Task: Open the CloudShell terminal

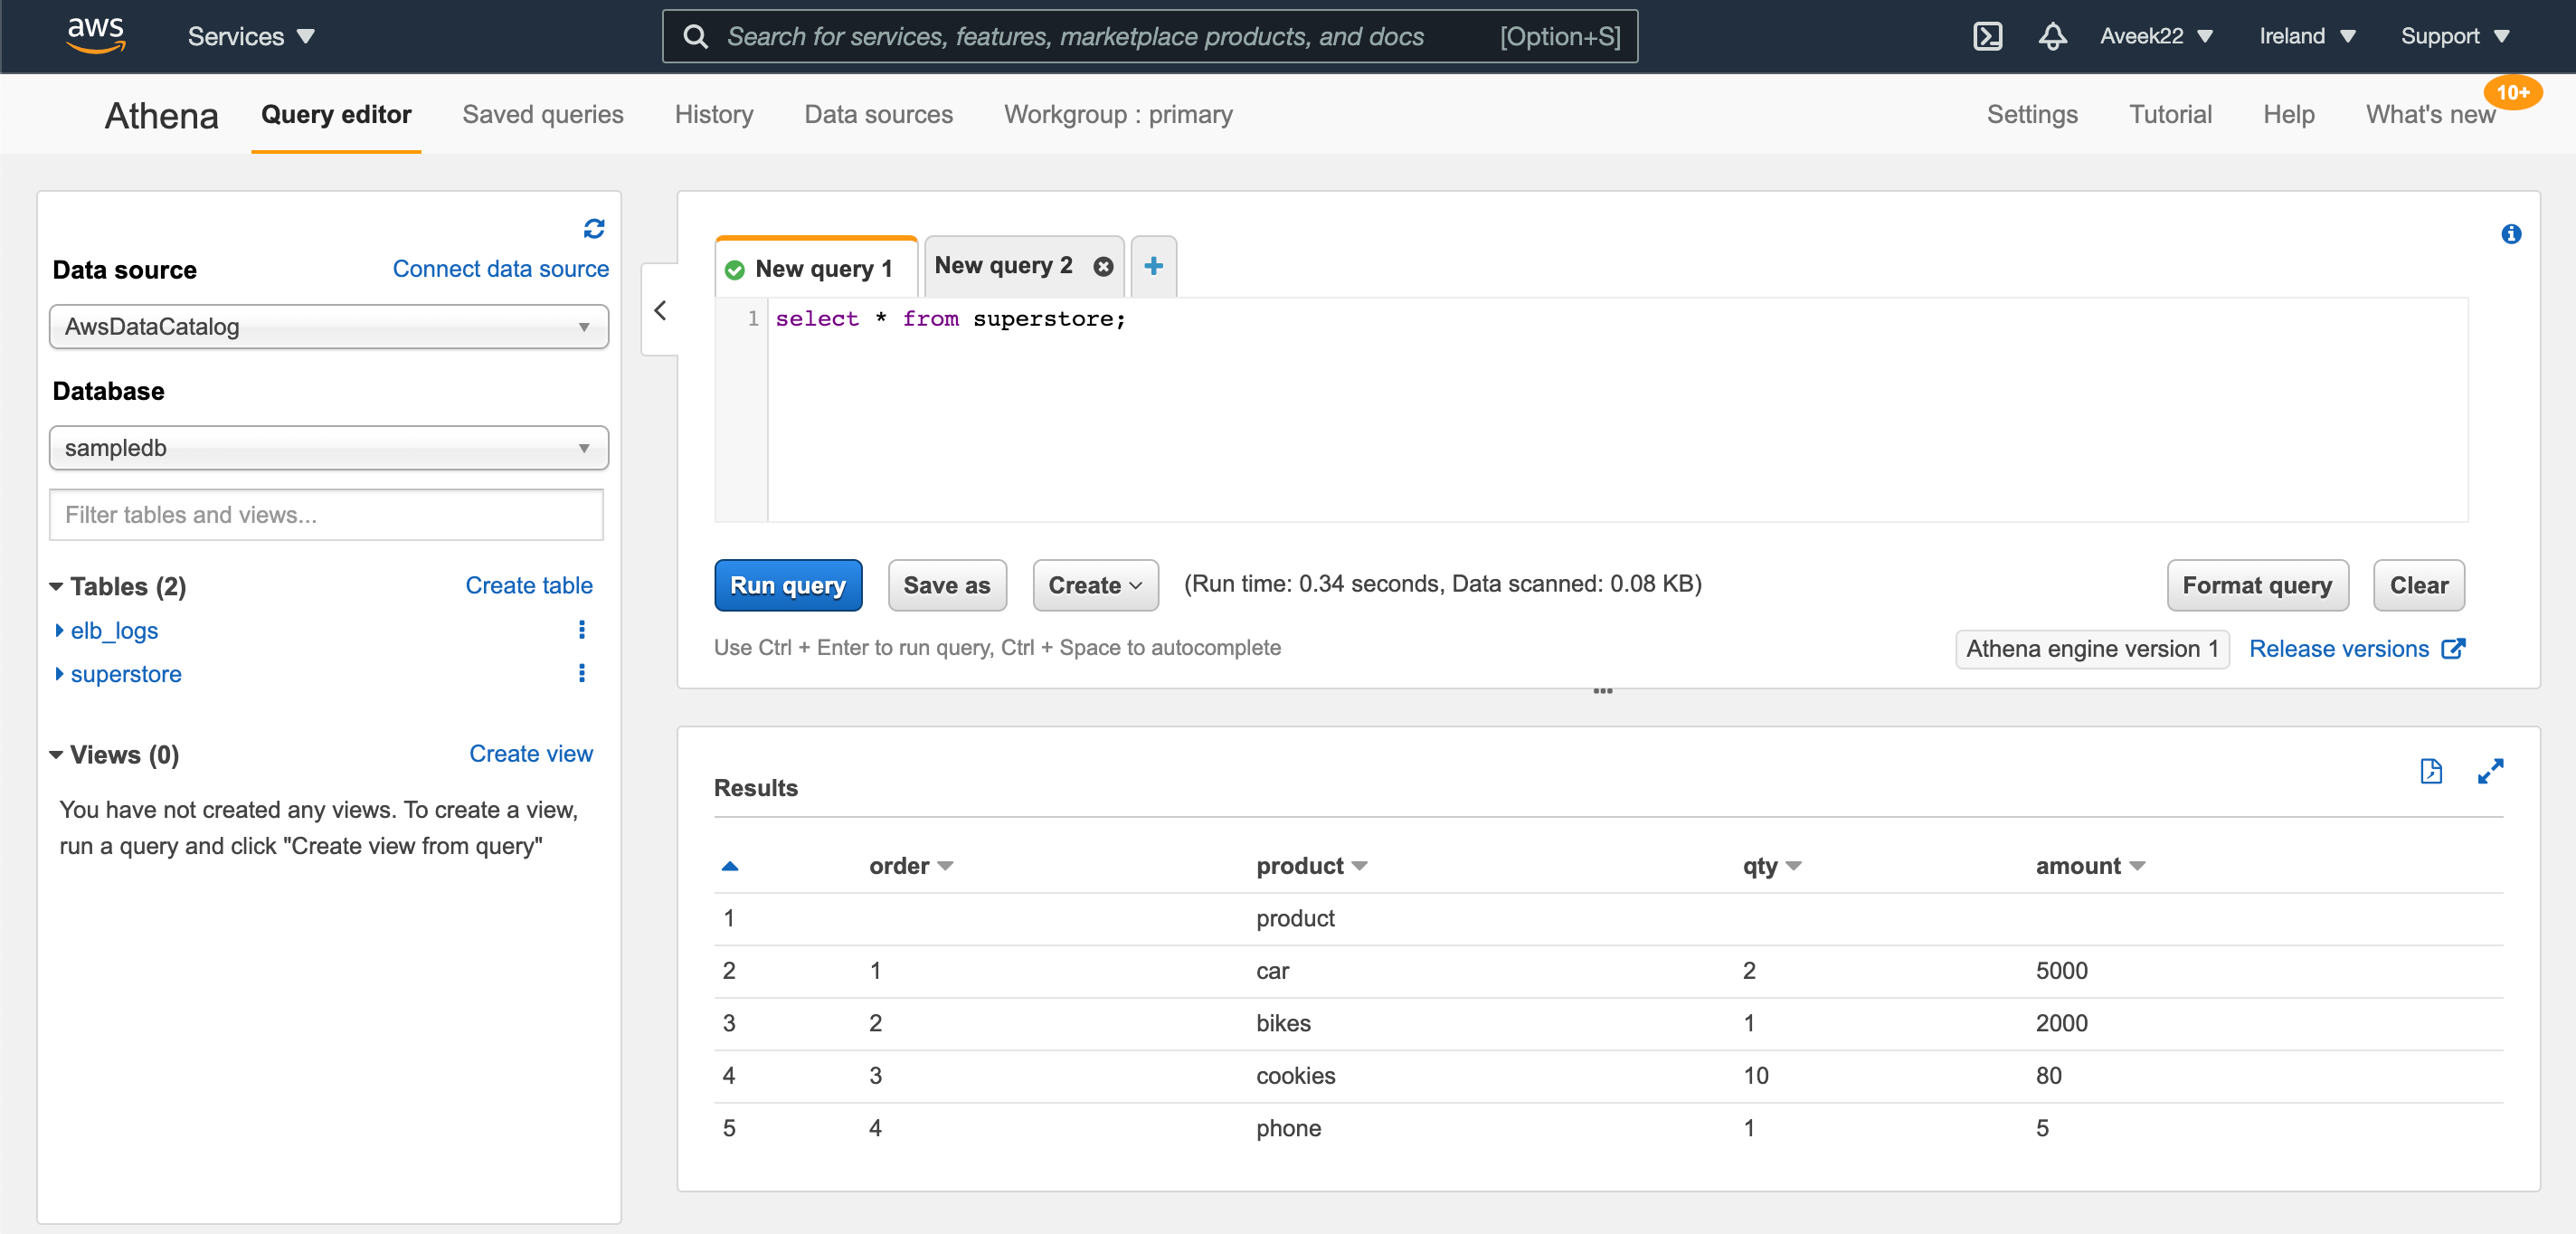Action: click(1988, 36)
